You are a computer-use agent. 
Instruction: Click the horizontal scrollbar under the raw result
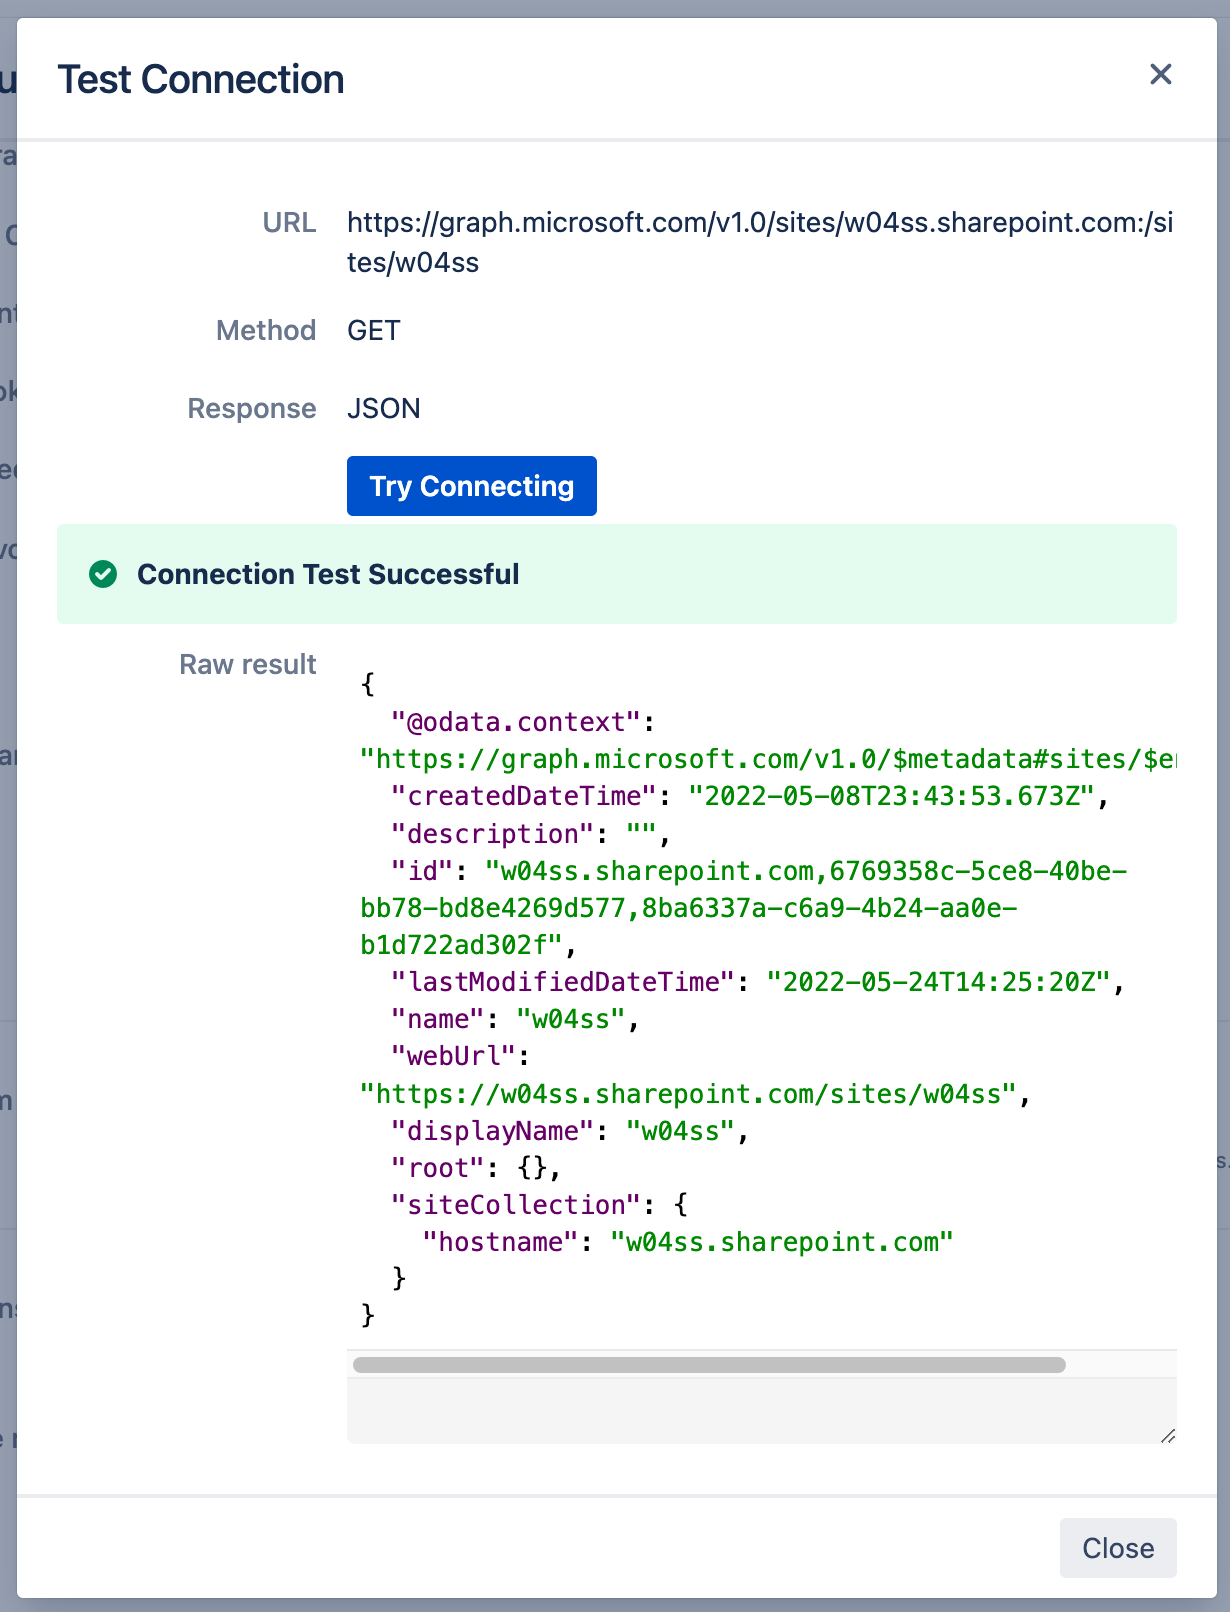tap(709, 1365)
